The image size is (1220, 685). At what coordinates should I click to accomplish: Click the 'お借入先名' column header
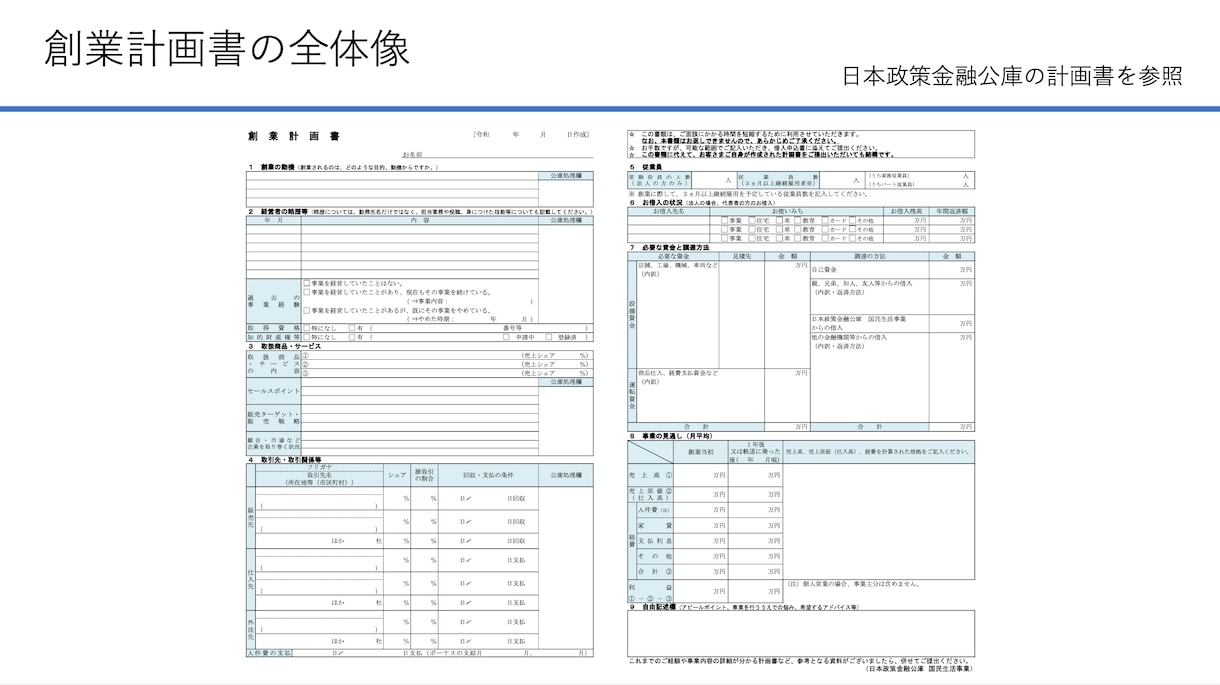(x=669, y=211)
